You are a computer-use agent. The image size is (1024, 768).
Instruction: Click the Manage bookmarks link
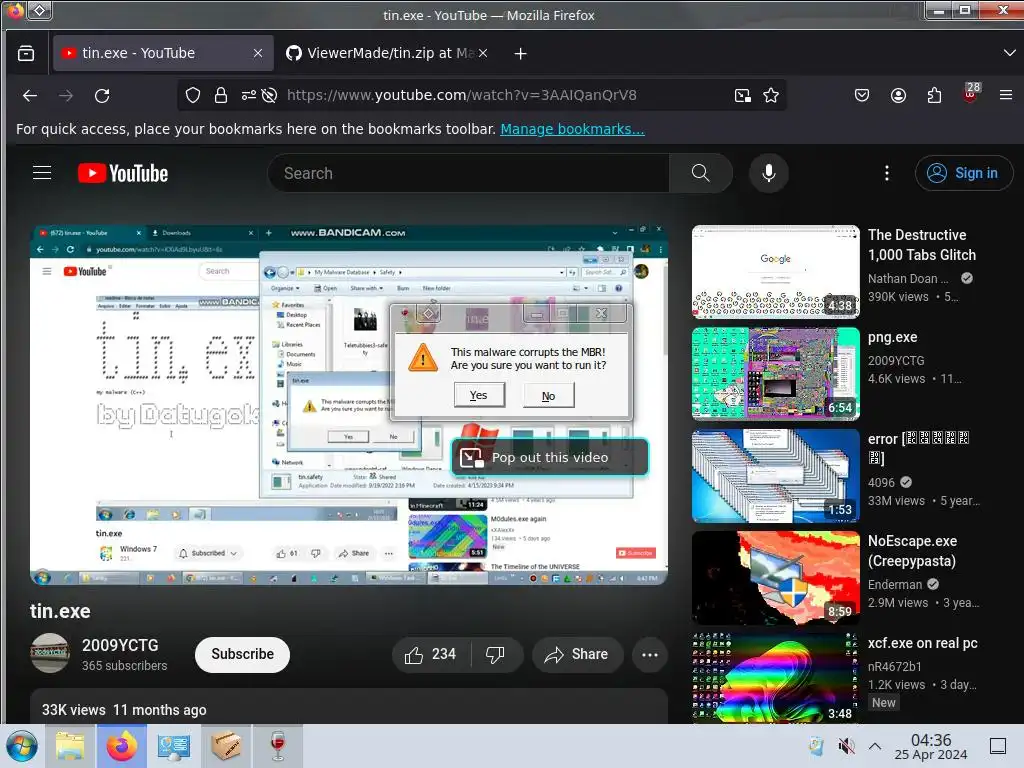pyautogui.click(x=572, y=129)
